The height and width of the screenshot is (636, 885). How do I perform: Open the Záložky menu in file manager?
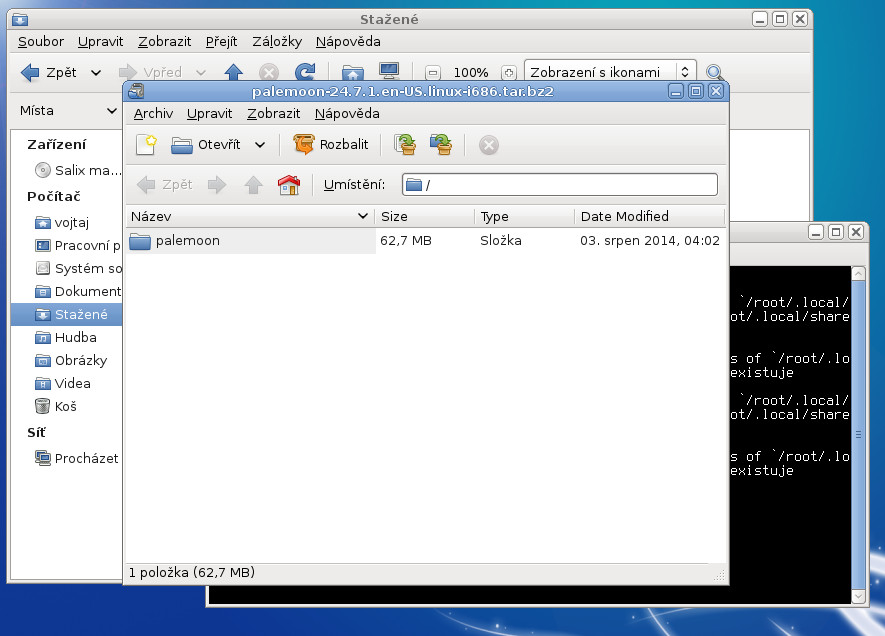277,42
